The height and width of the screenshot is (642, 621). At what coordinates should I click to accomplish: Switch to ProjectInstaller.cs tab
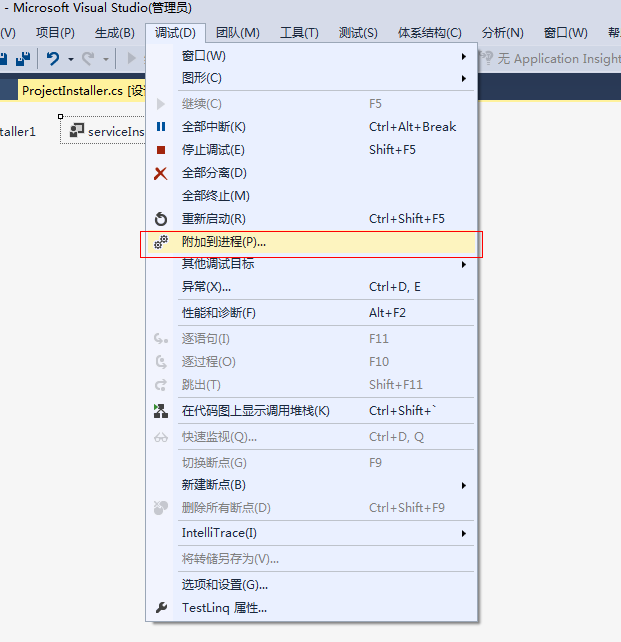tap(81, 90)
